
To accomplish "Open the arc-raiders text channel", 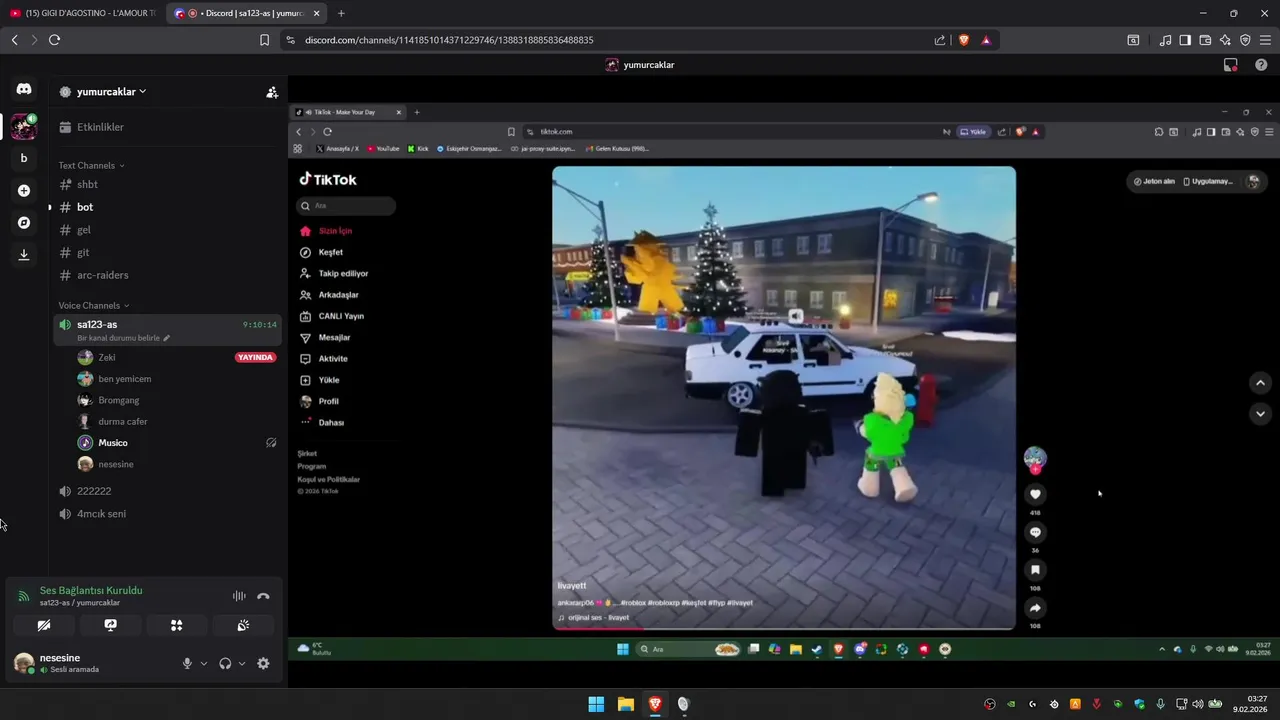I will 166,275.
